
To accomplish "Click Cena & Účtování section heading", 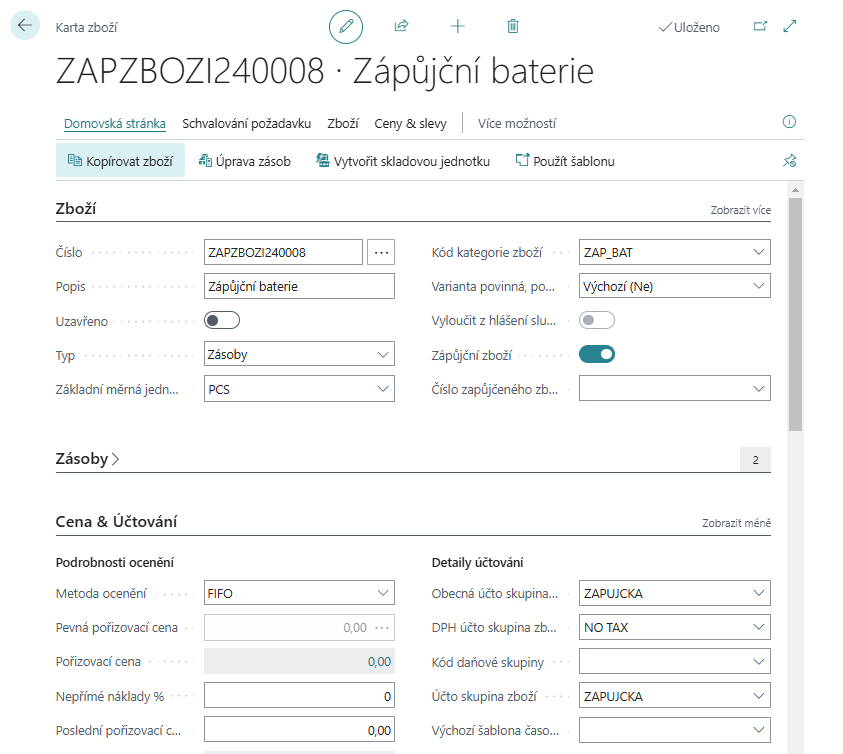I will click(x=116, y=522).
